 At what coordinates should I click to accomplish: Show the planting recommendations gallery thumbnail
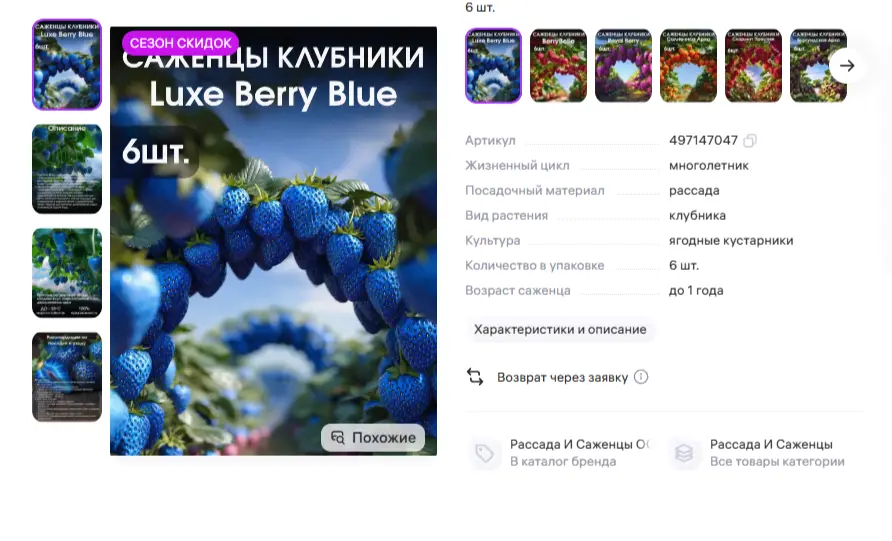[x=67, y=377]
